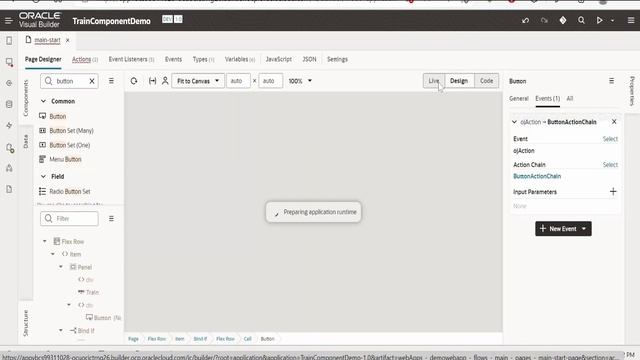The width and height of the screenshot is (640, 360).
Task: Switch to the Page Designer tab
Action: [x=43, y=59]
